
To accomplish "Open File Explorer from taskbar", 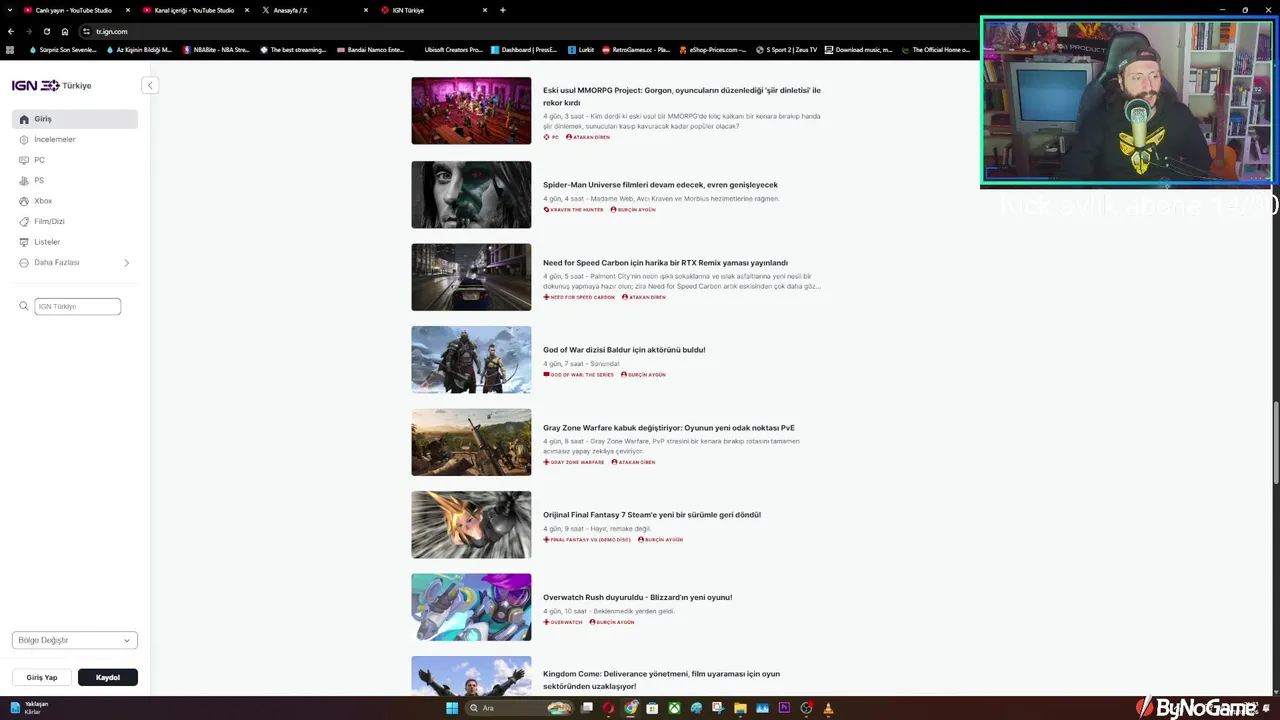I will pyautogui.click(x=740, y=708).
